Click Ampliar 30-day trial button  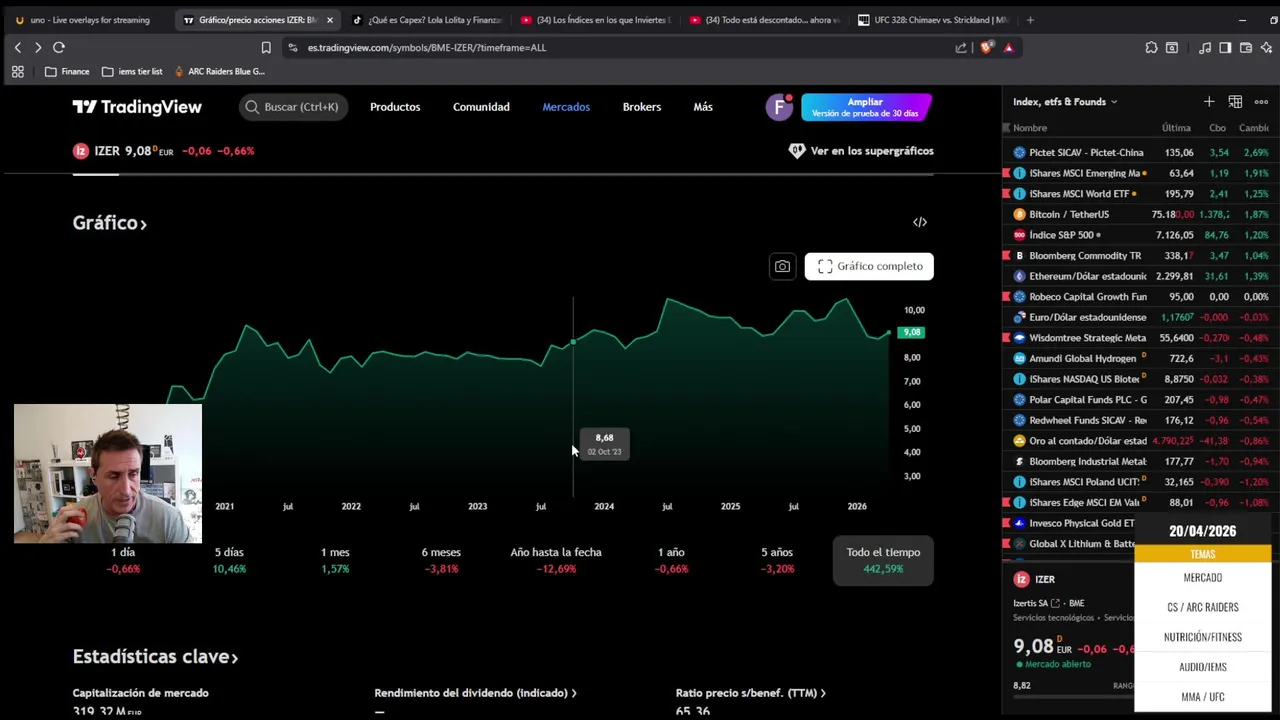click(x=866, y=107)
